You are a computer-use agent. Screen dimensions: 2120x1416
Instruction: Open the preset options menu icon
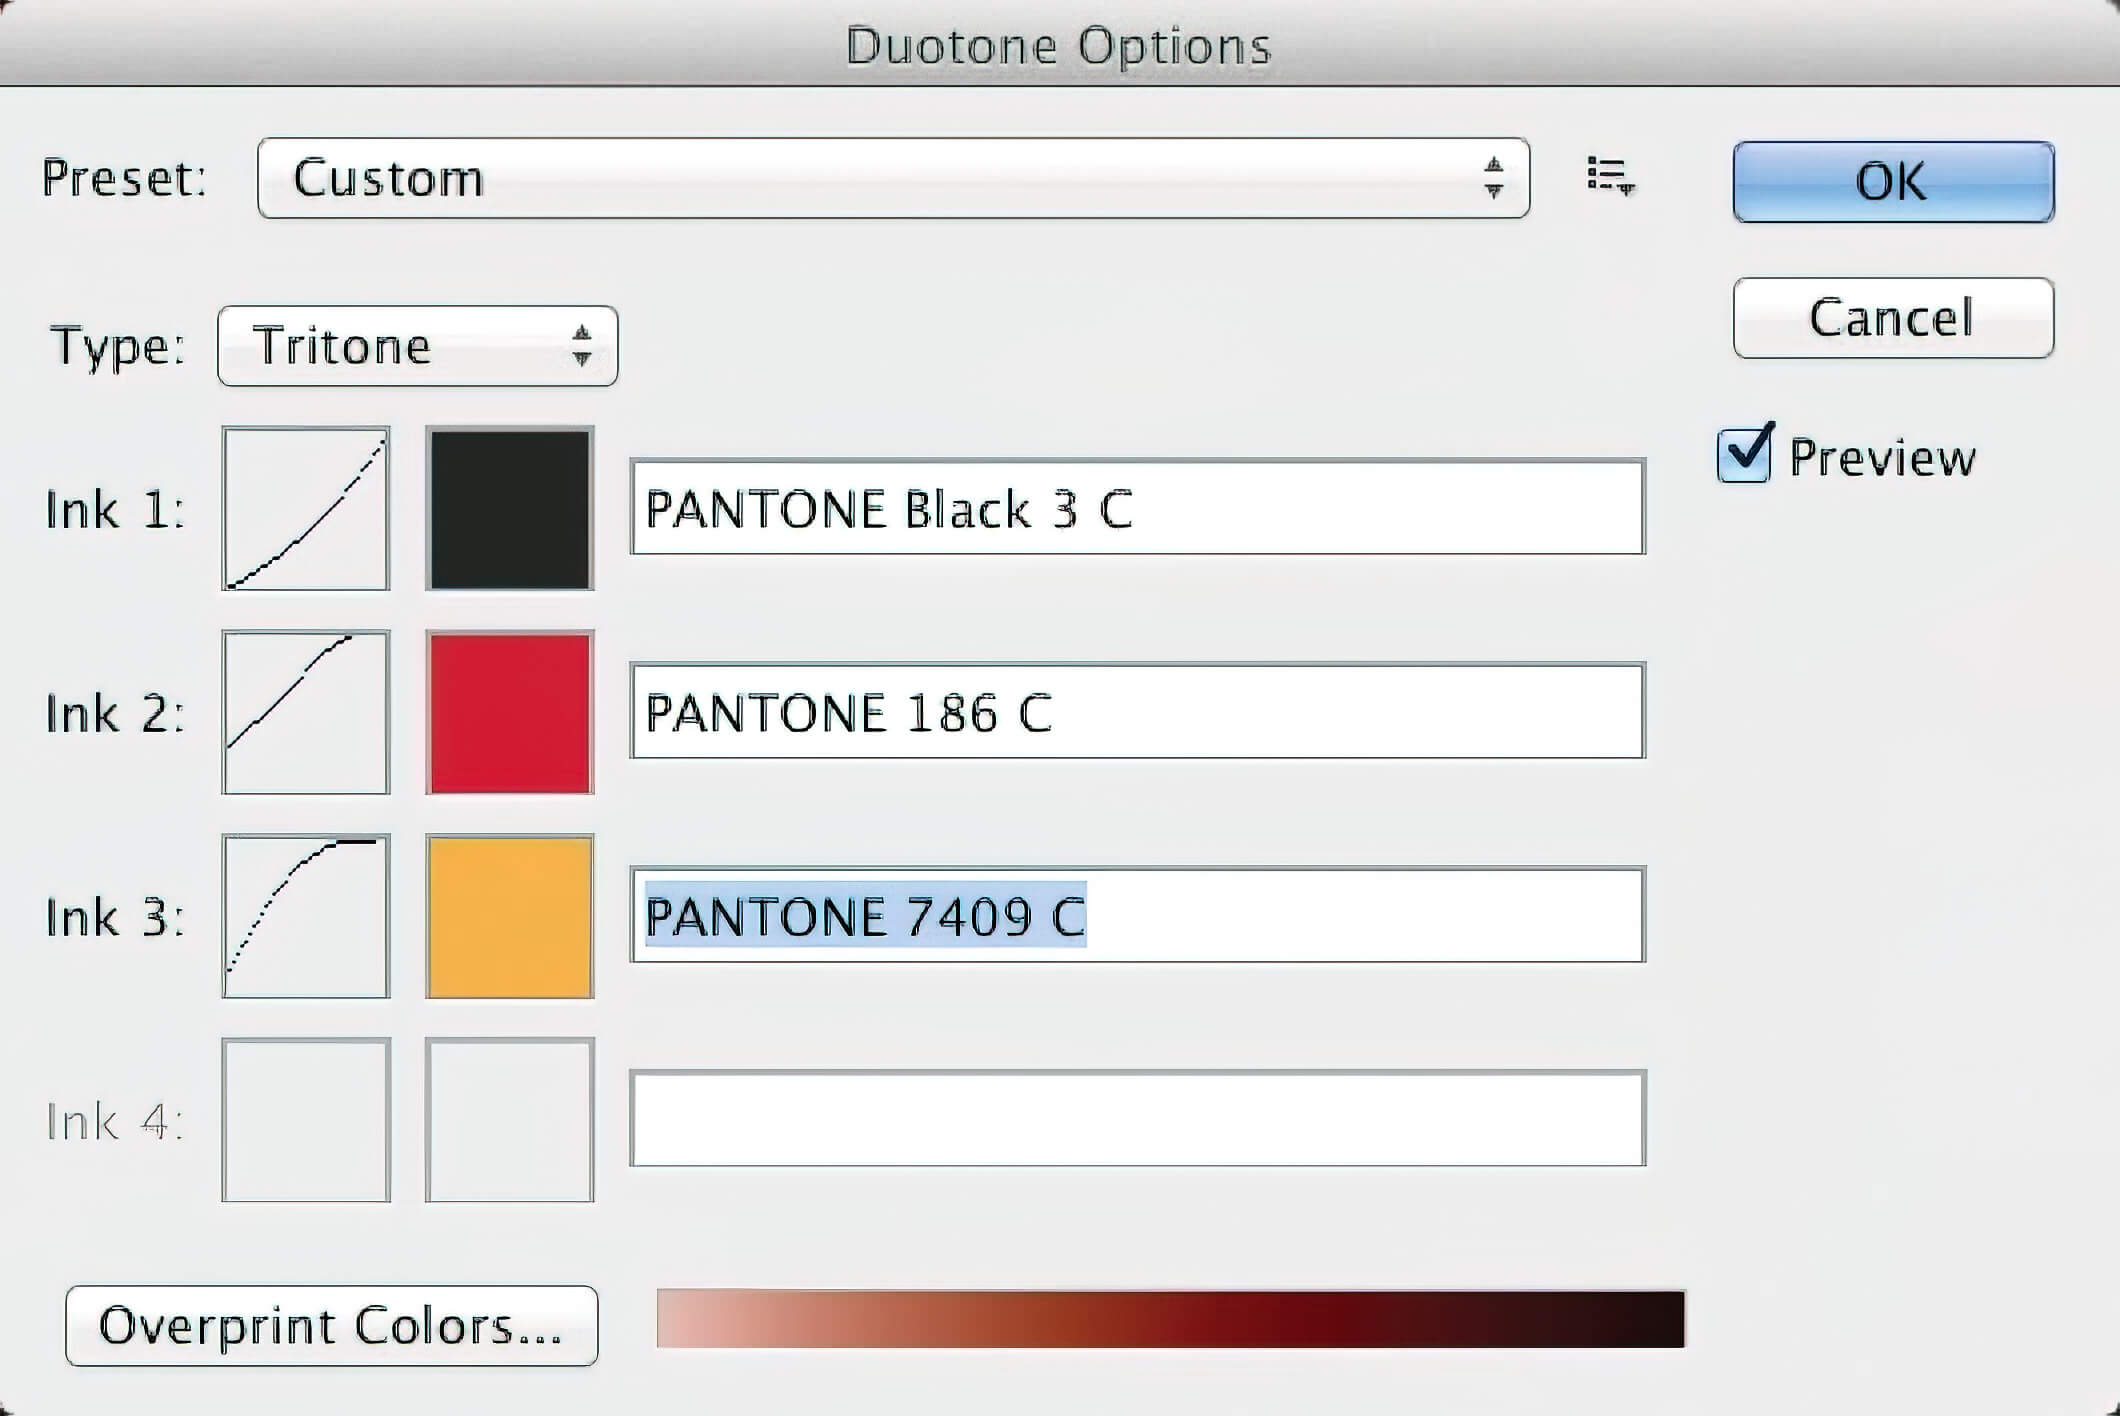pos(1610,177)
